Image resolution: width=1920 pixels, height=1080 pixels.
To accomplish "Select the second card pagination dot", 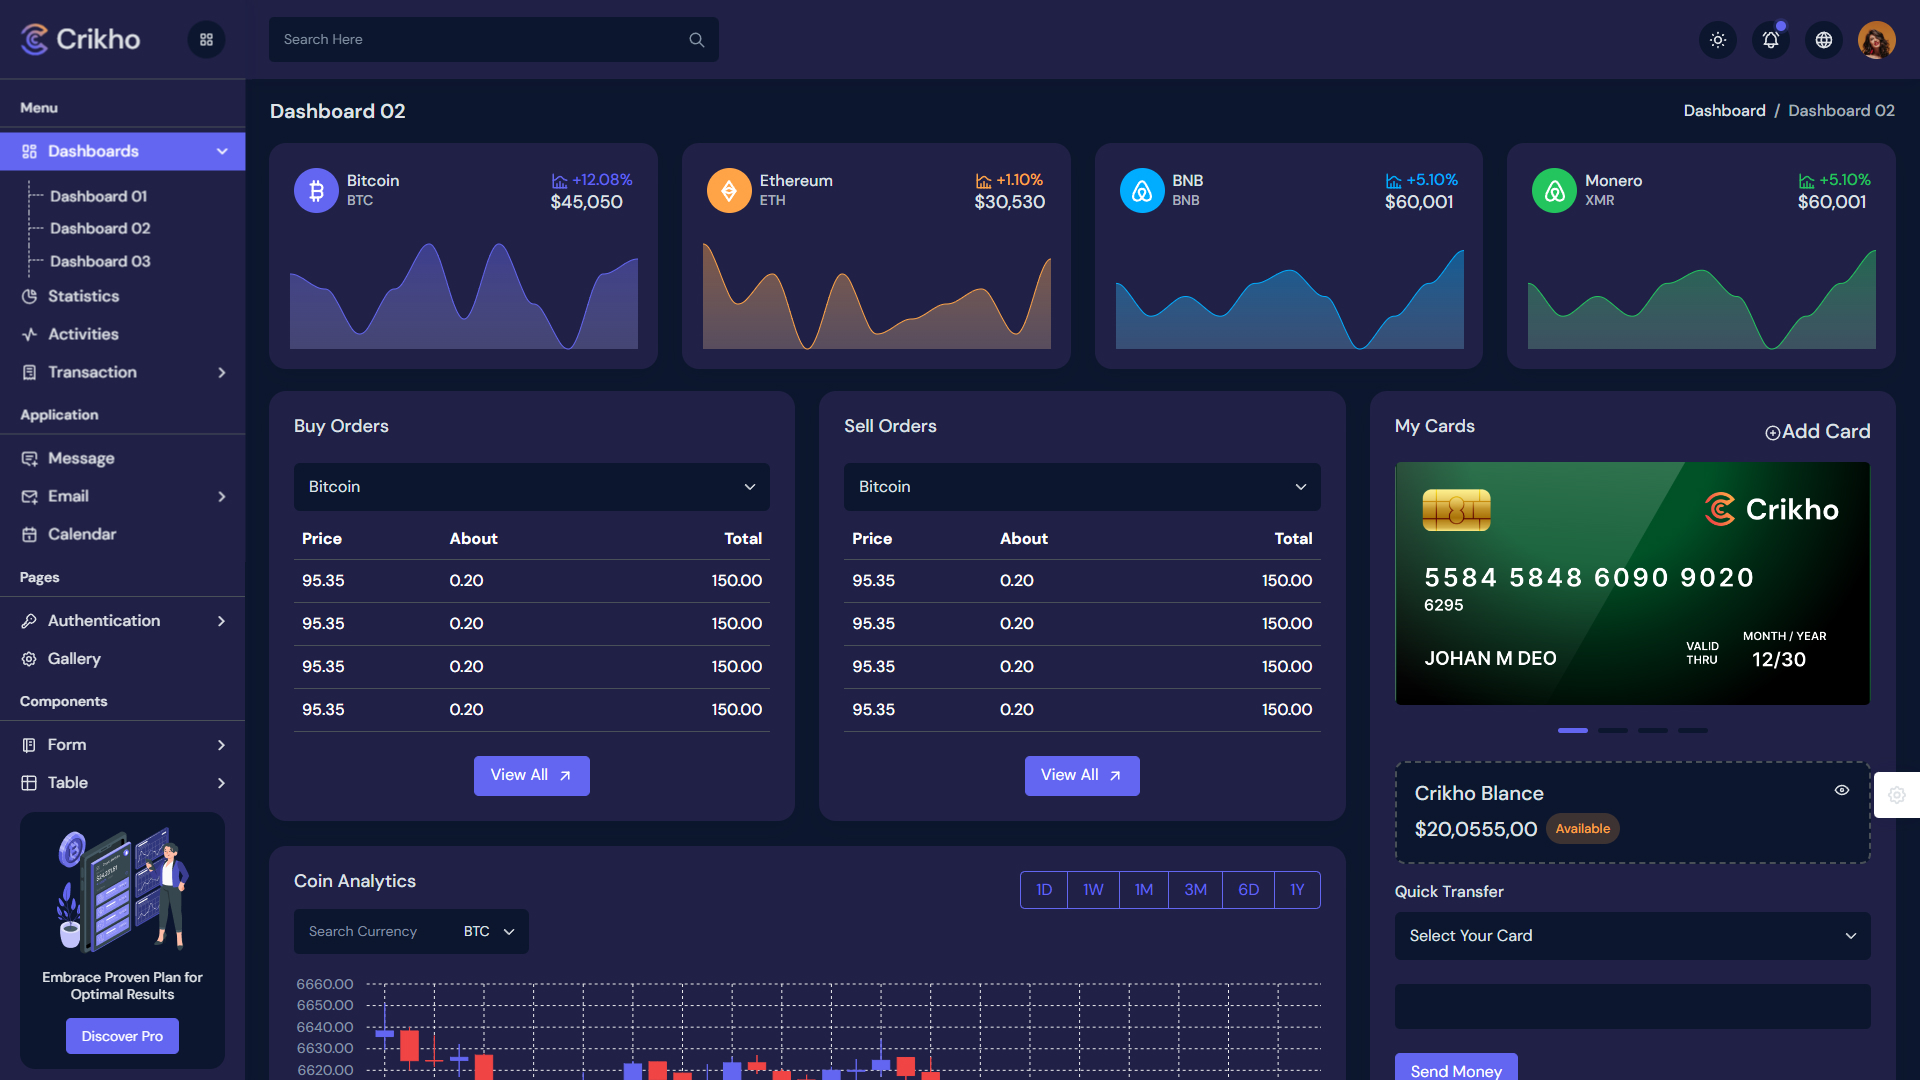I will (x=1613, y=731).
